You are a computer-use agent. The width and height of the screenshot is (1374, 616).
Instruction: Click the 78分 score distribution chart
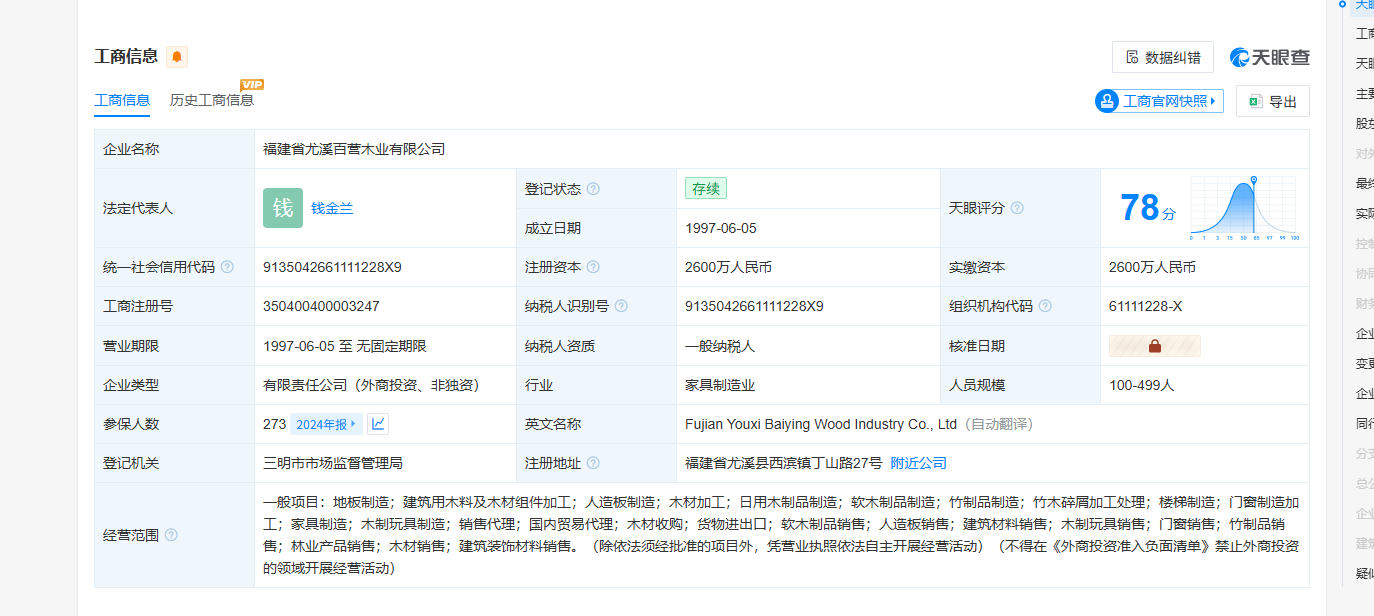[1243, 208]
